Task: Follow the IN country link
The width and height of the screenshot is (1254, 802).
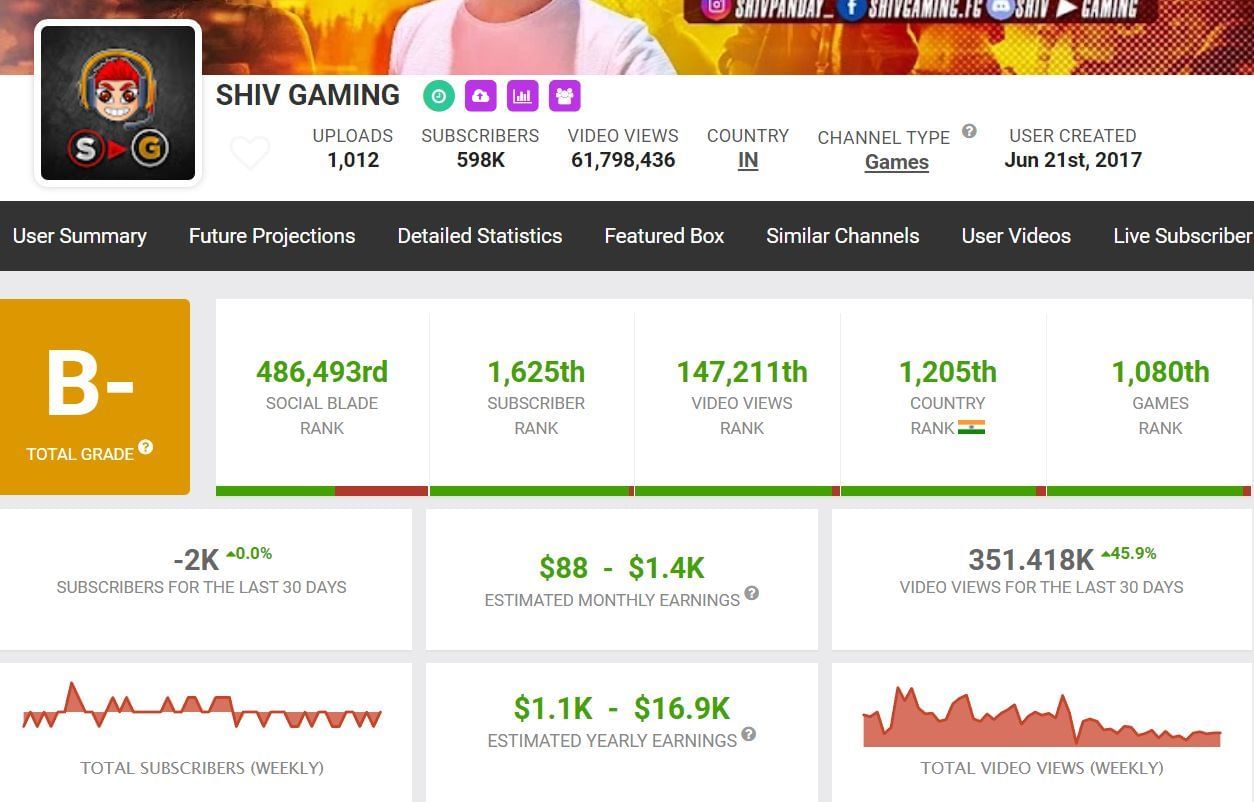Action: (x=748, y=160)
